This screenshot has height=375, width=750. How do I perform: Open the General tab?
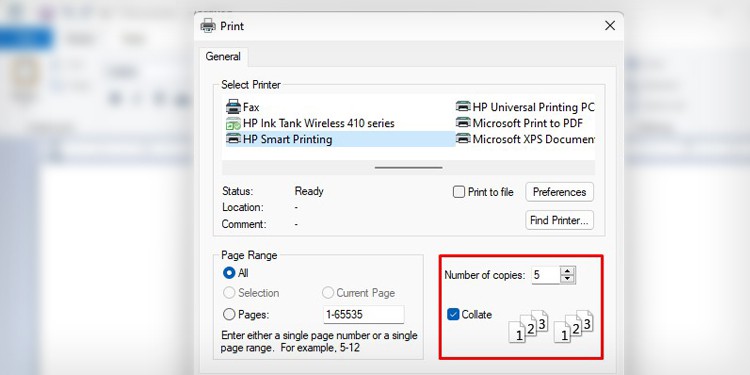(x=223, y=56)
